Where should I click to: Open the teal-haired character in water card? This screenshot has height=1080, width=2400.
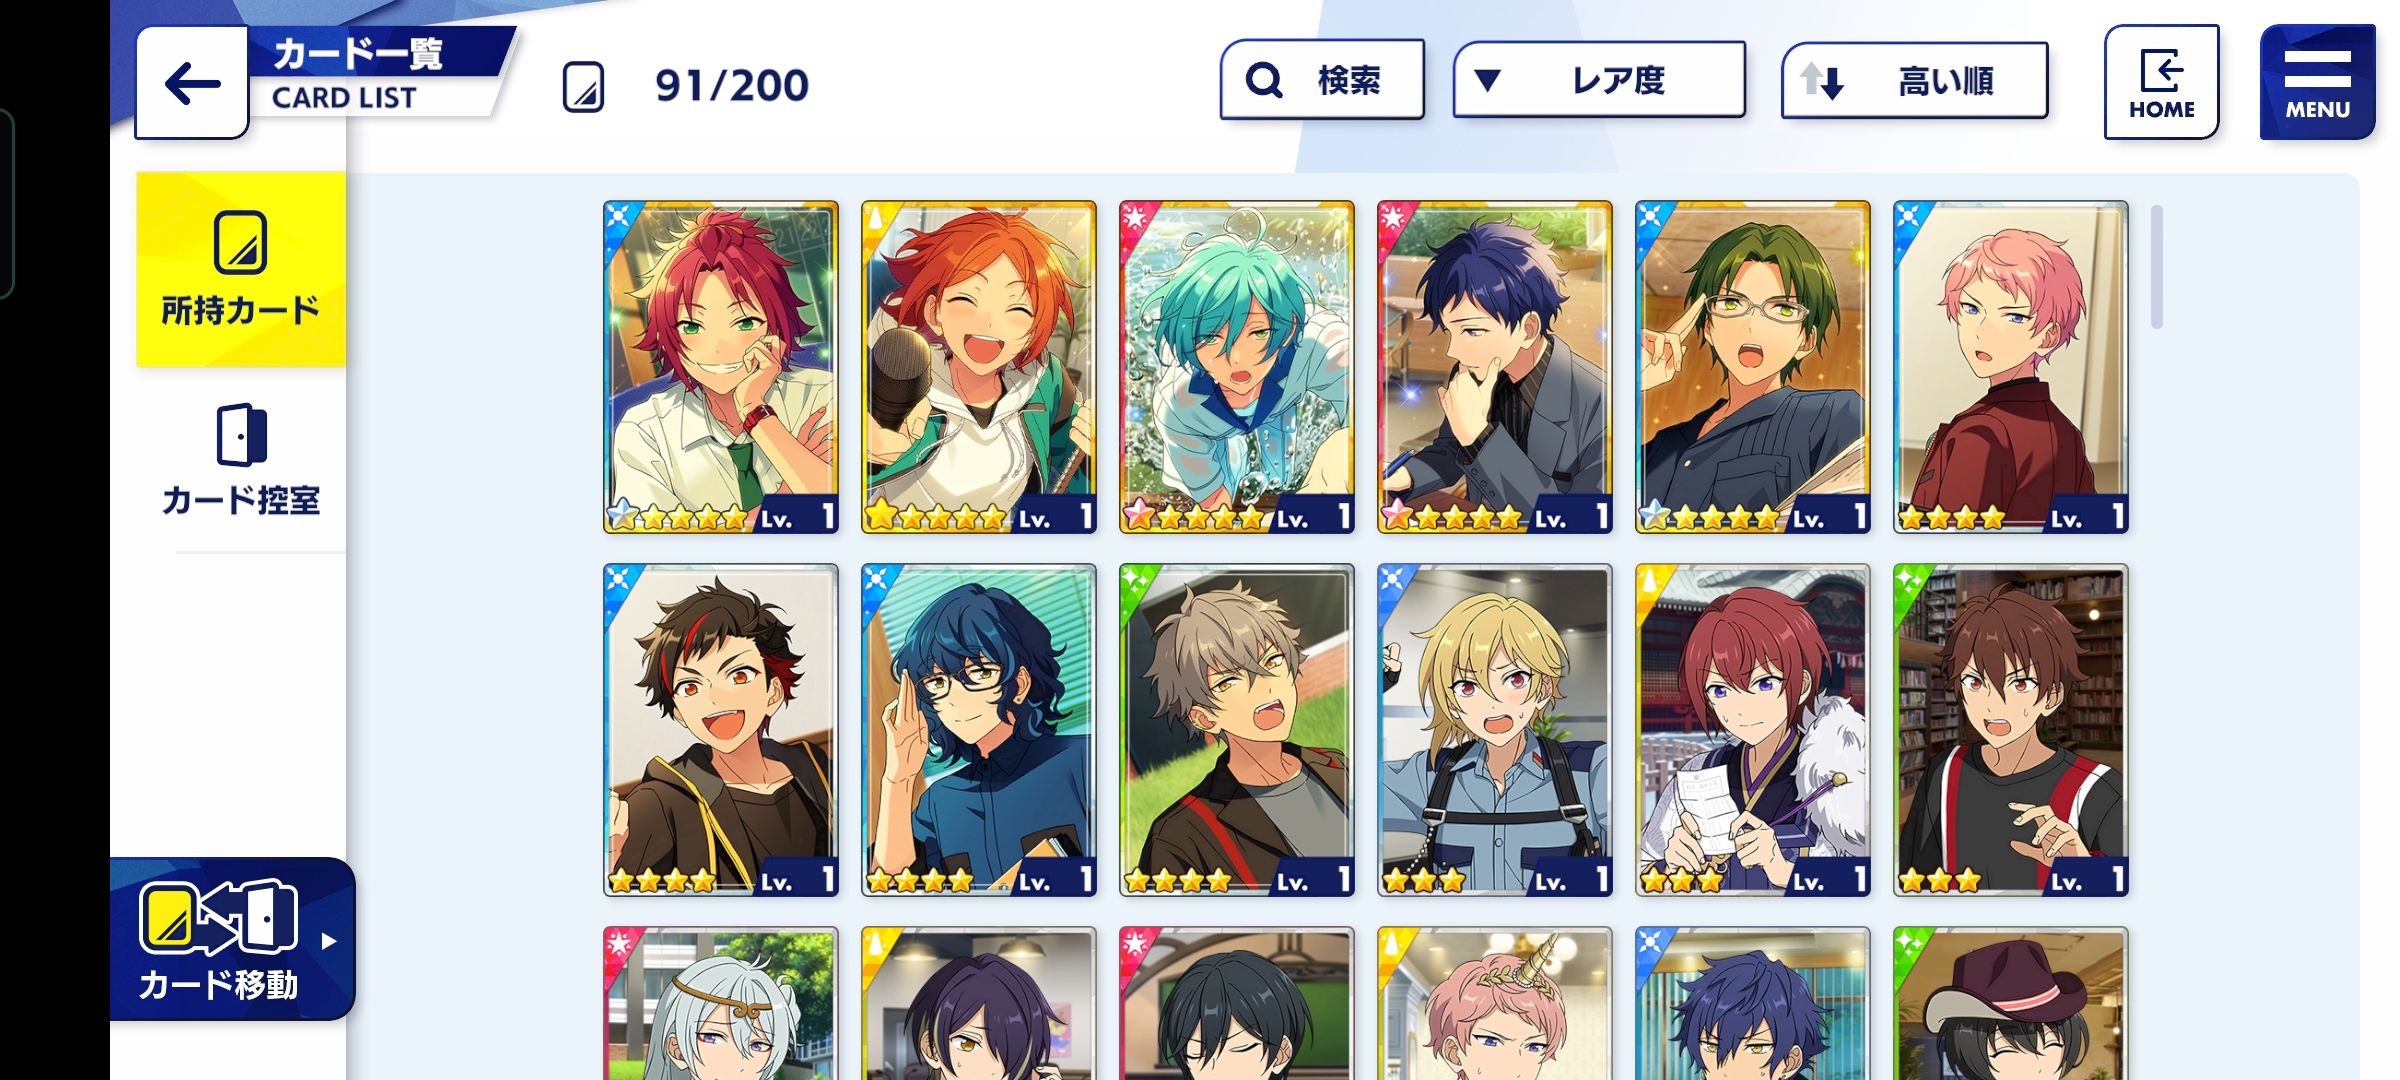[1237, 367]
